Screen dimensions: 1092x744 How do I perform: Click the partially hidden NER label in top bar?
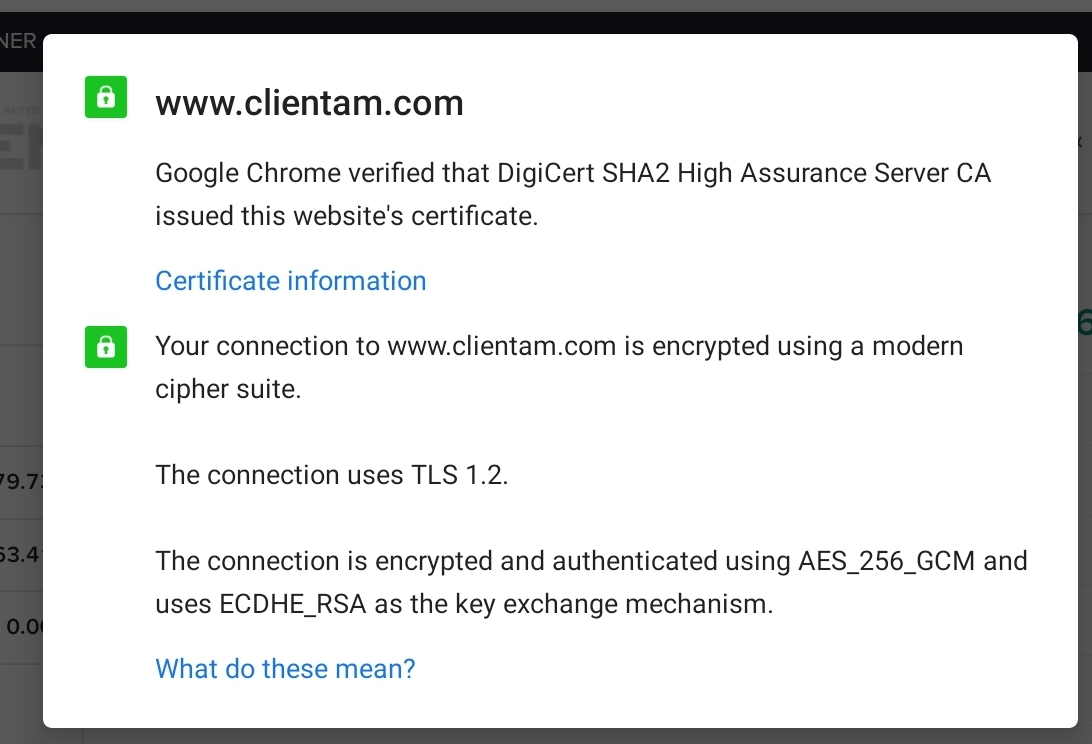[x=19, y=41]
